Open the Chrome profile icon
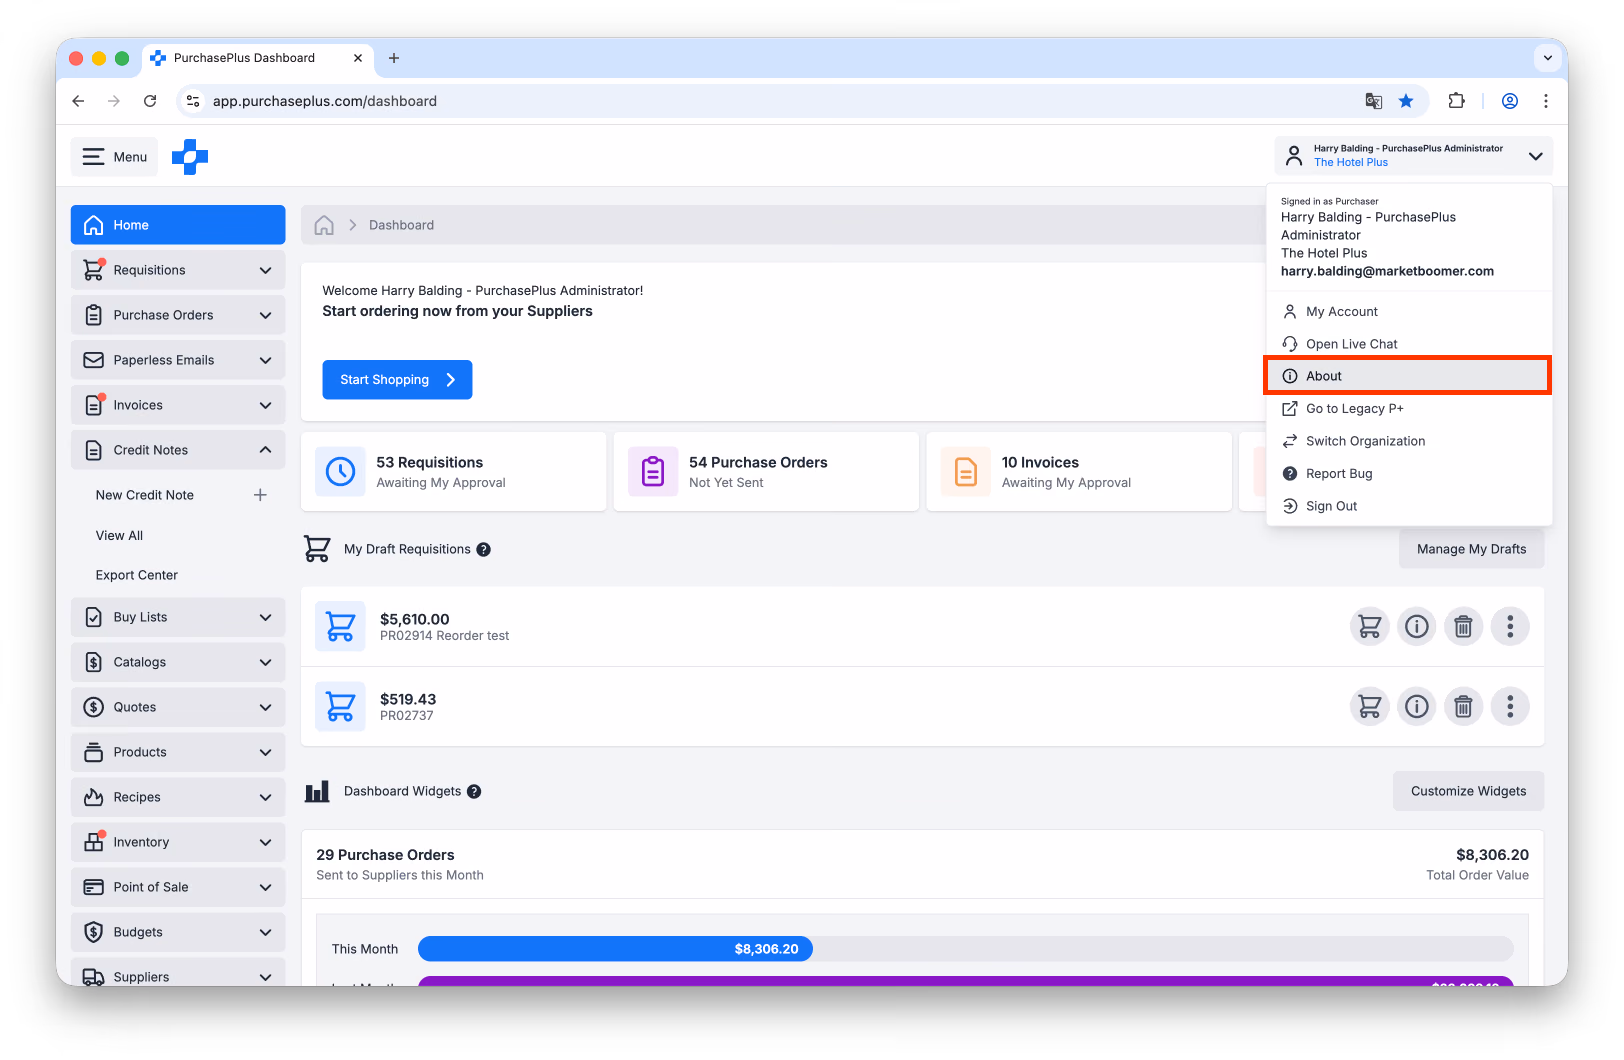This screenshot has height=1060, width=1624. pyautogui.click(x=1510, y=101)
